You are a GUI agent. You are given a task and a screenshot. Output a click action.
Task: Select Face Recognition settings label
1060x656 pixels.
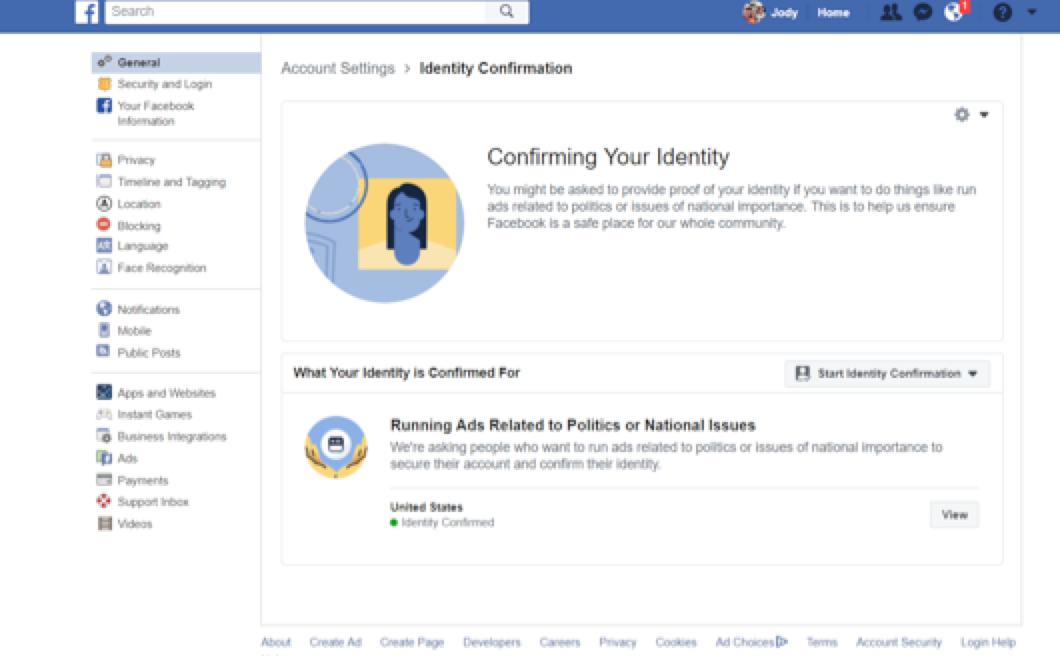click(162, 268)
